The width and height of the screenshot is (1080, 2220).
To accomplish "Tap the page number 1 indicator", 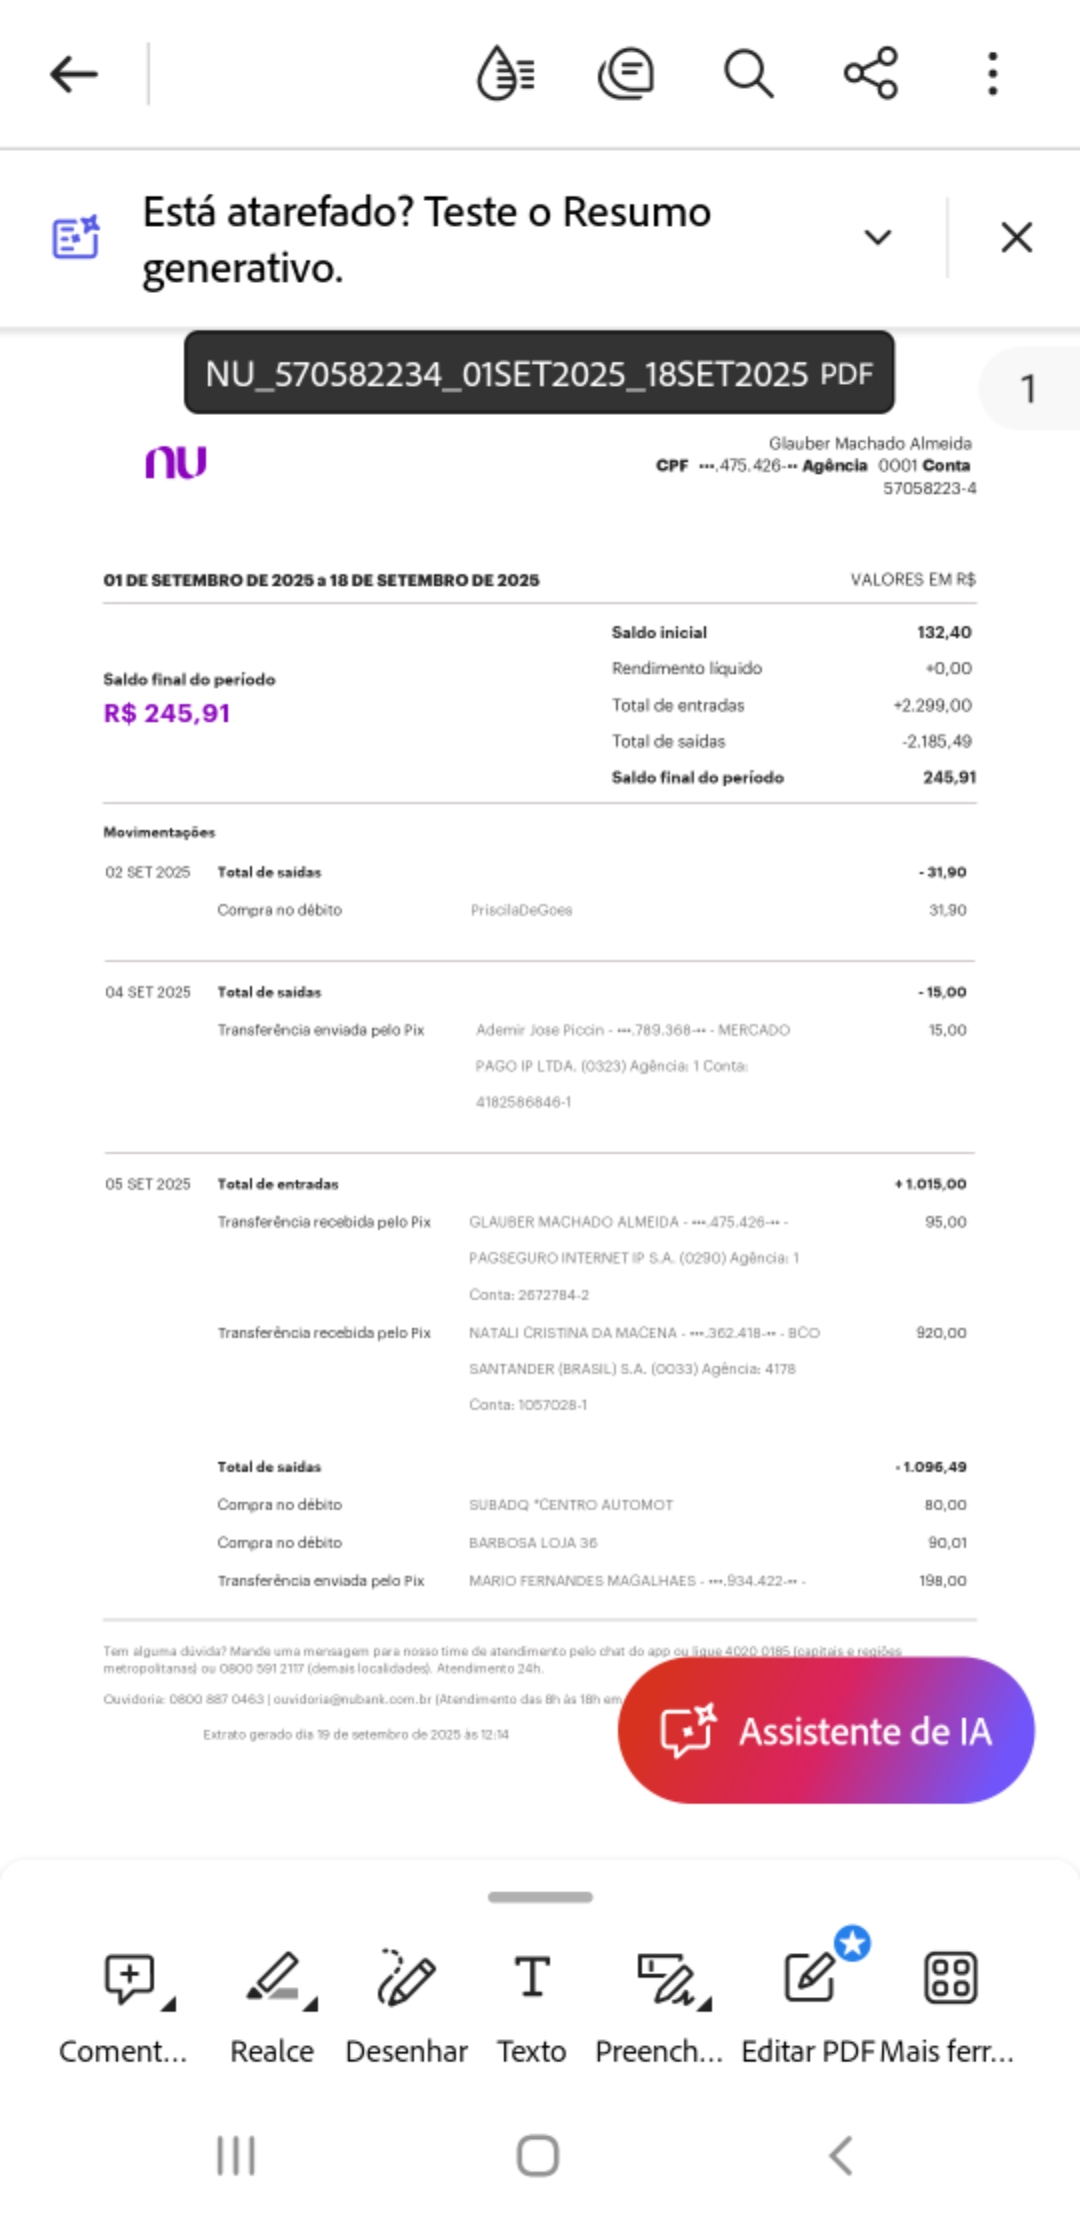I will click(x=1028, y=389).
